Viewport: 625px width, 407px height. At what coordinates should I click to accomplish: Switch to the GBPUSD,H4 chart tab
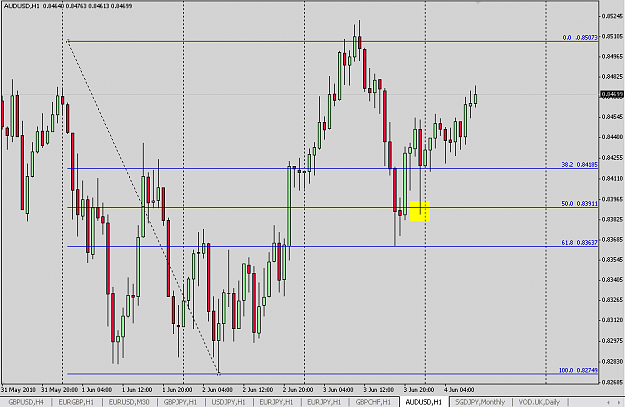(26, 402)
